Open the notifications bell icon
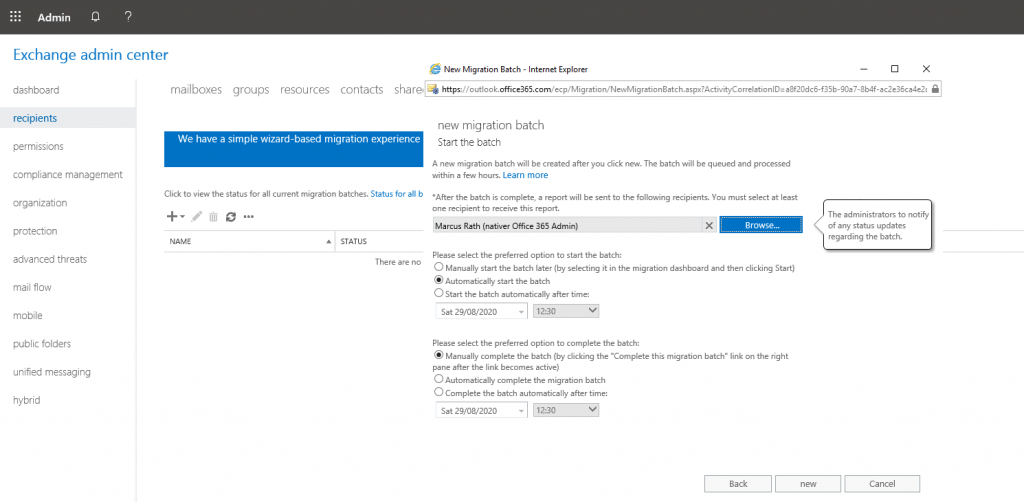This screenshot has height=502, width=1024. (95, 17)
